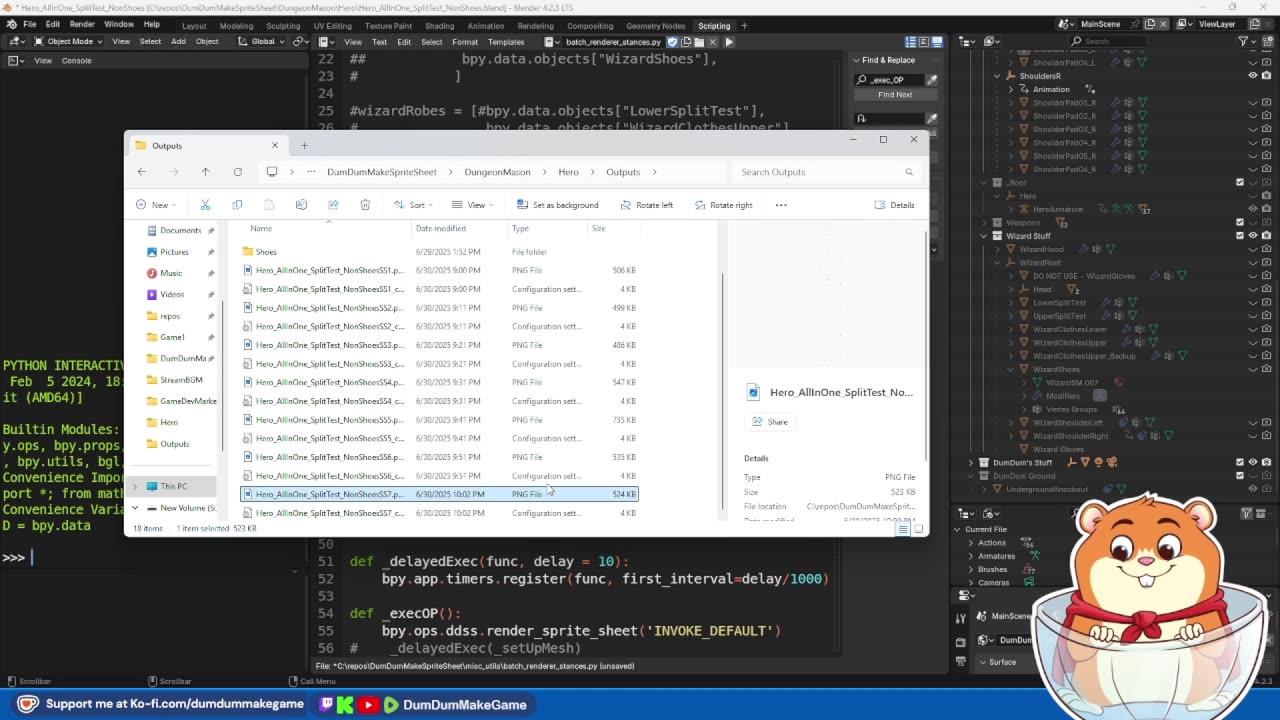Click the Modifiers wrench icon under WizardShoes

click(x=1037, y=396)
